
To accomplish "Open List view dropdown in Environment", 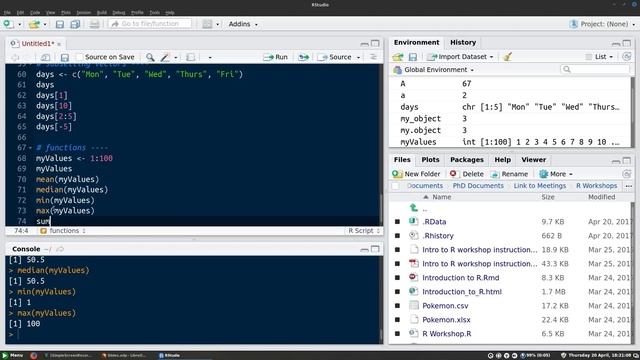I will coord(599,57).
